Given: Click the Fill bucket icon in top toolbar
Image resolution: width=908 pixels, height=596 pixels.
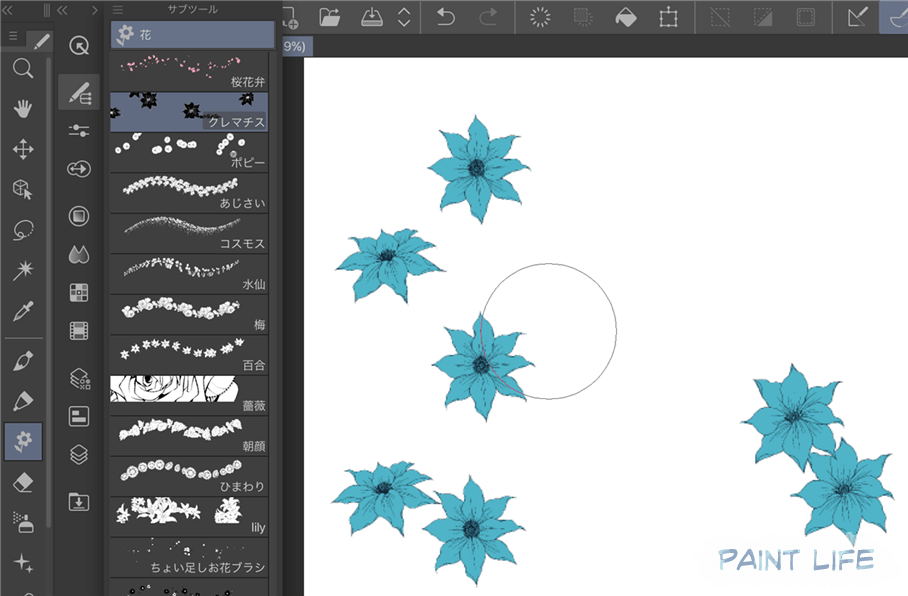Looking at the screenshot, I should pyautogui.click(x=625, y=17).
